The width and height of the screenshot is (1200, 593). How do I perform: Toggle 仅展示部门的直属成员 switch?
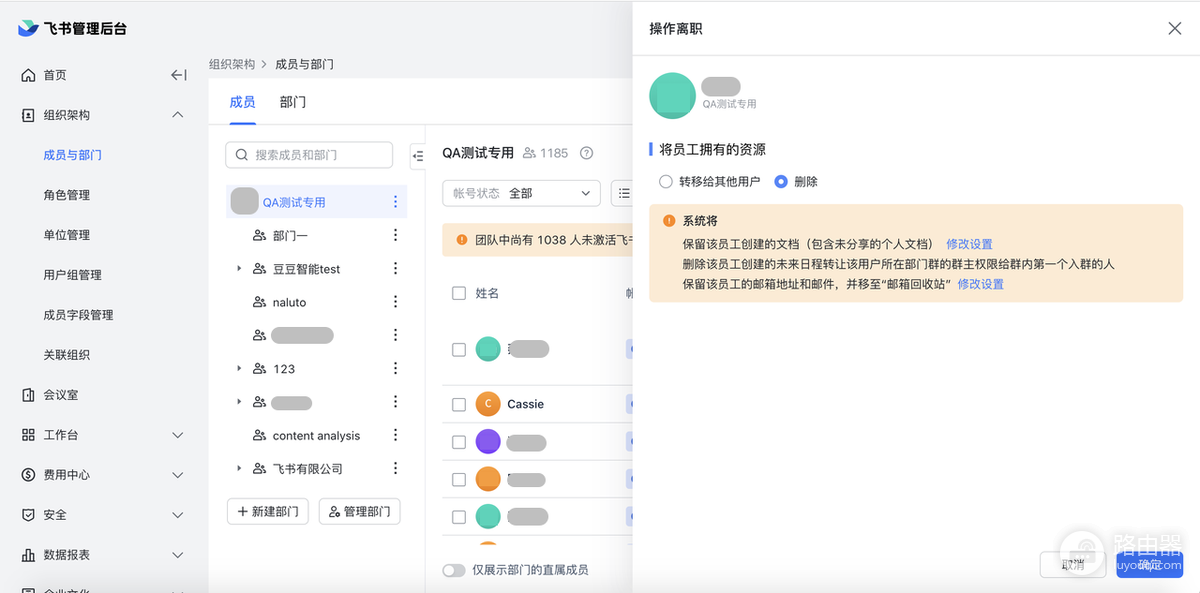point(454,570)
